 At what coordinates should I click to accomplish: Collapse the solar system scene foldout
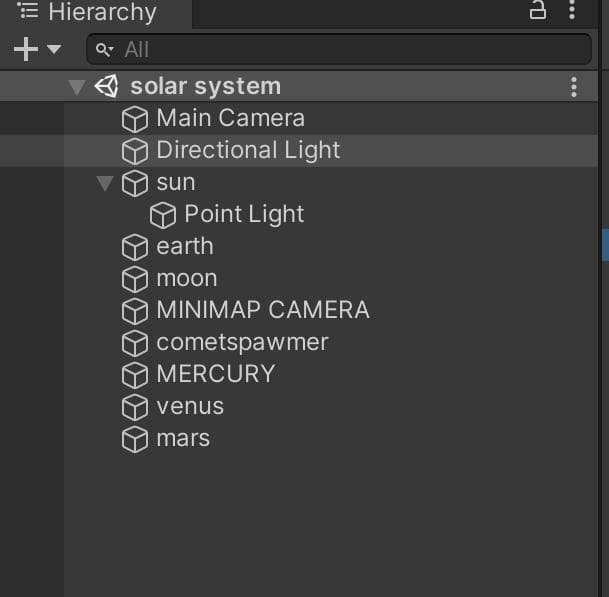(x=77, y=87)
